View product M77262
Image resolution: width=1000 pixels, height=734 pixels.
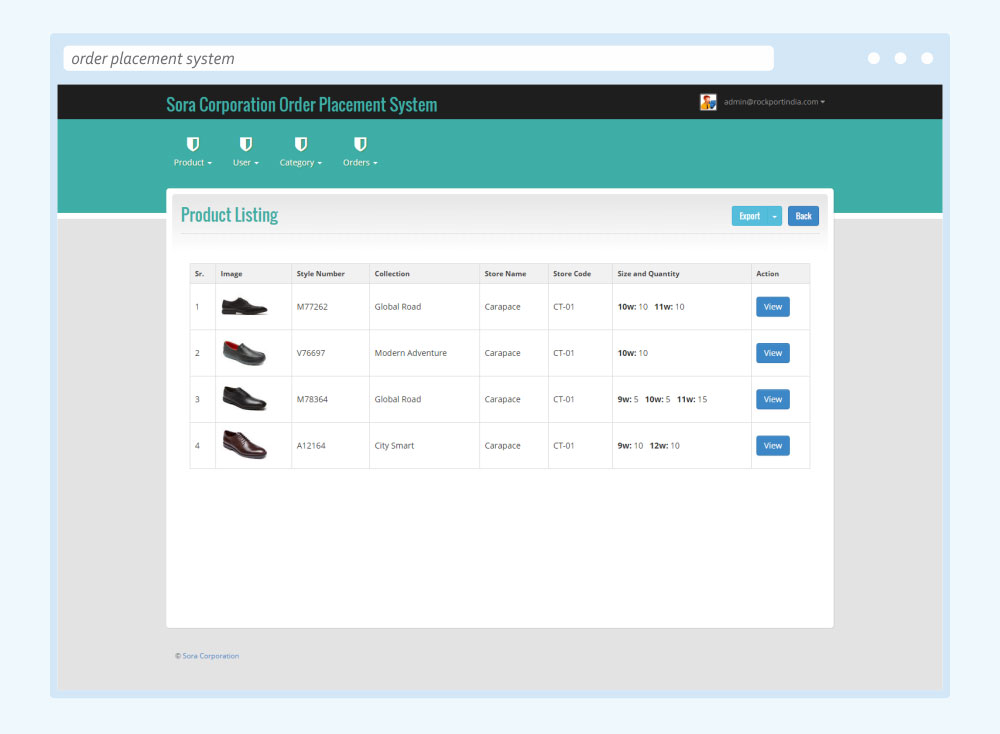(x=773, y=307)
